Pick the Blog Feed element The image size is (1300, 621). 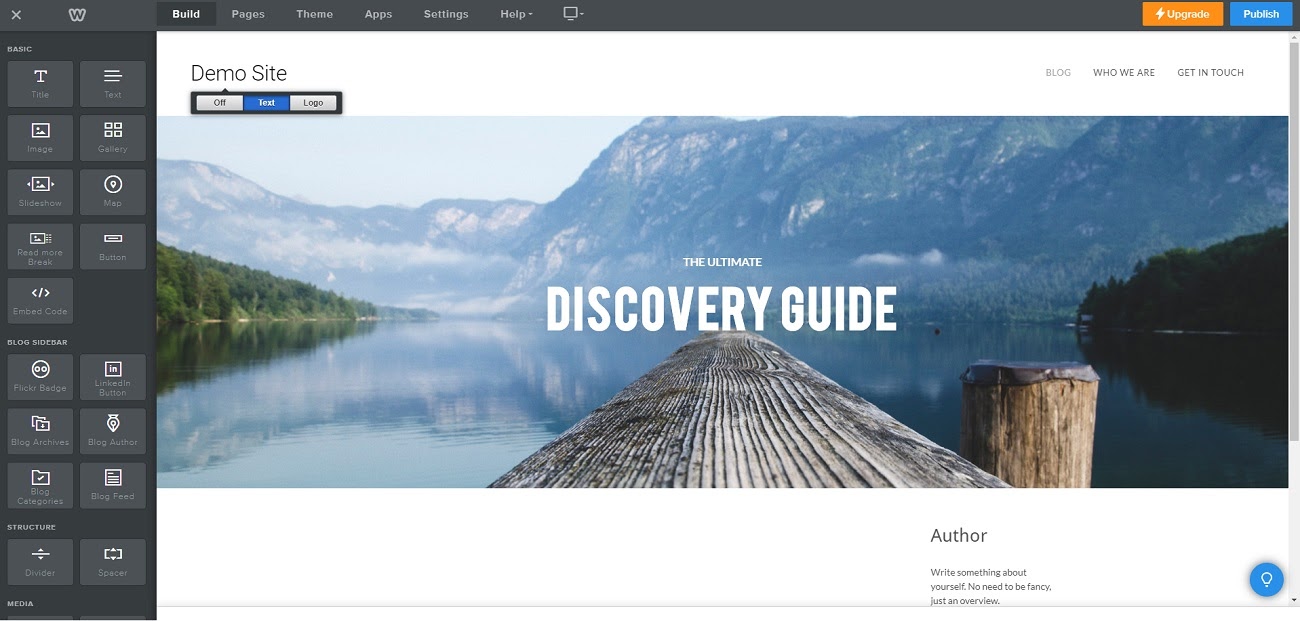click(x=112, y=485)
